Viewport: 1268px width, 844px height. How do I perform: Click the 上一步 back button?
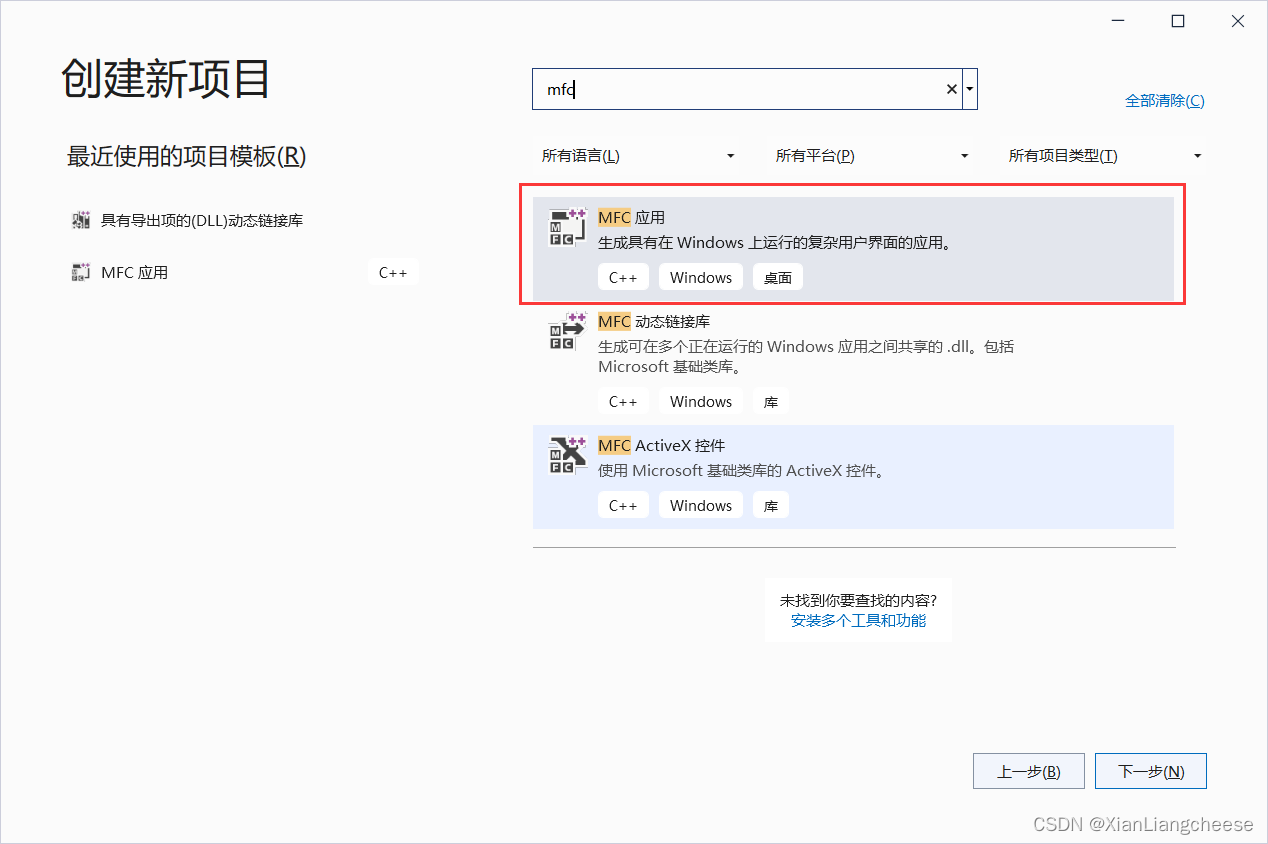[1028, 771]
